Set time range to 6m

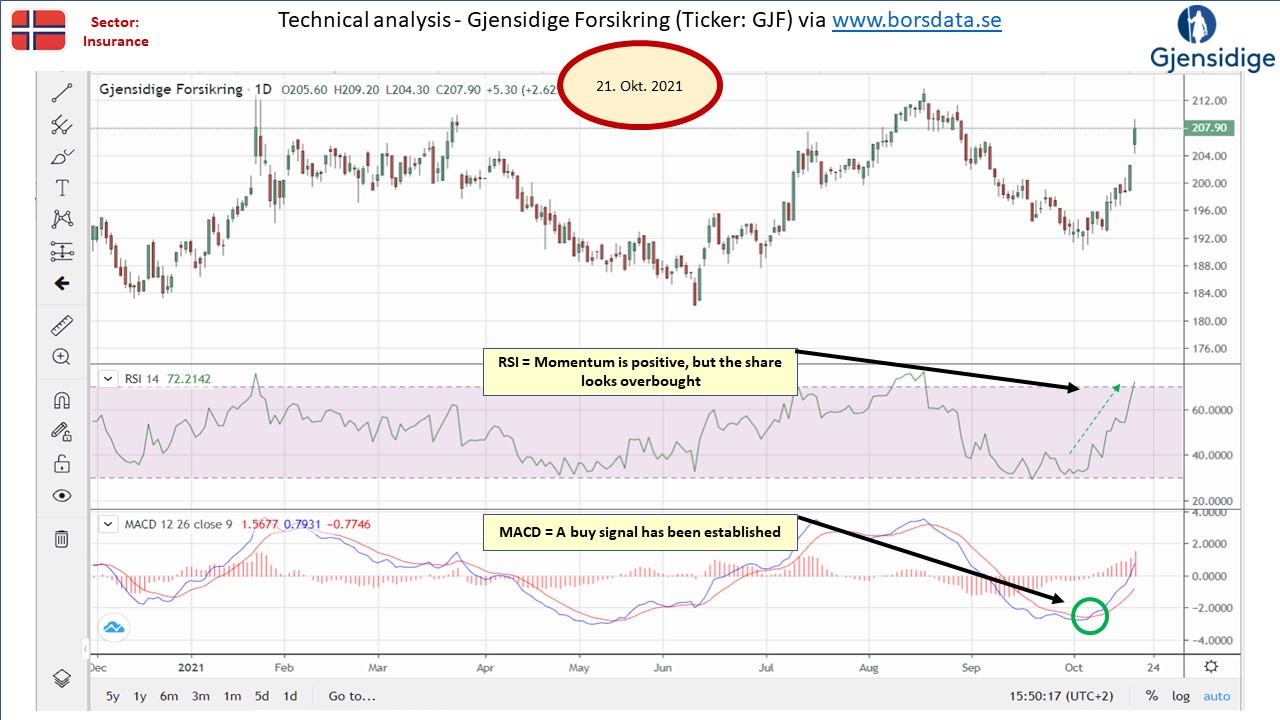click(x=169, y=696)
